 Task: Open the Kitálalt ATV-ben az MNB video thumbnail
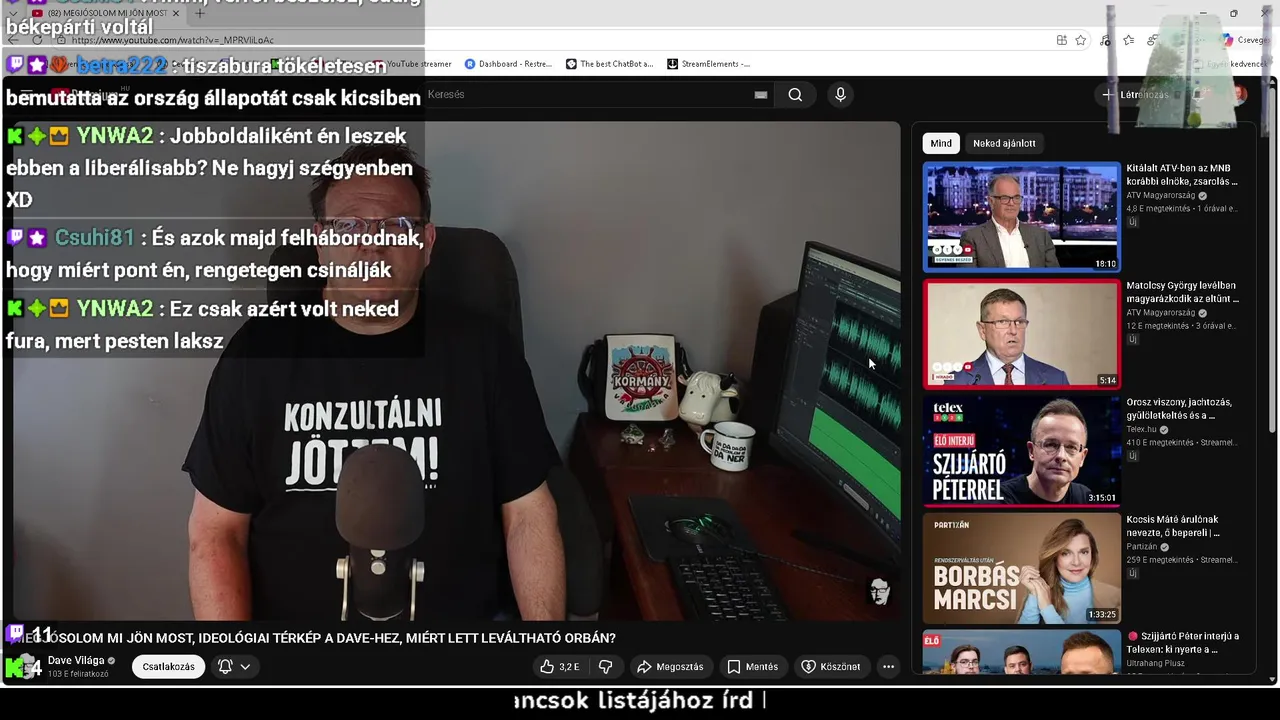tap(1021, 216)
